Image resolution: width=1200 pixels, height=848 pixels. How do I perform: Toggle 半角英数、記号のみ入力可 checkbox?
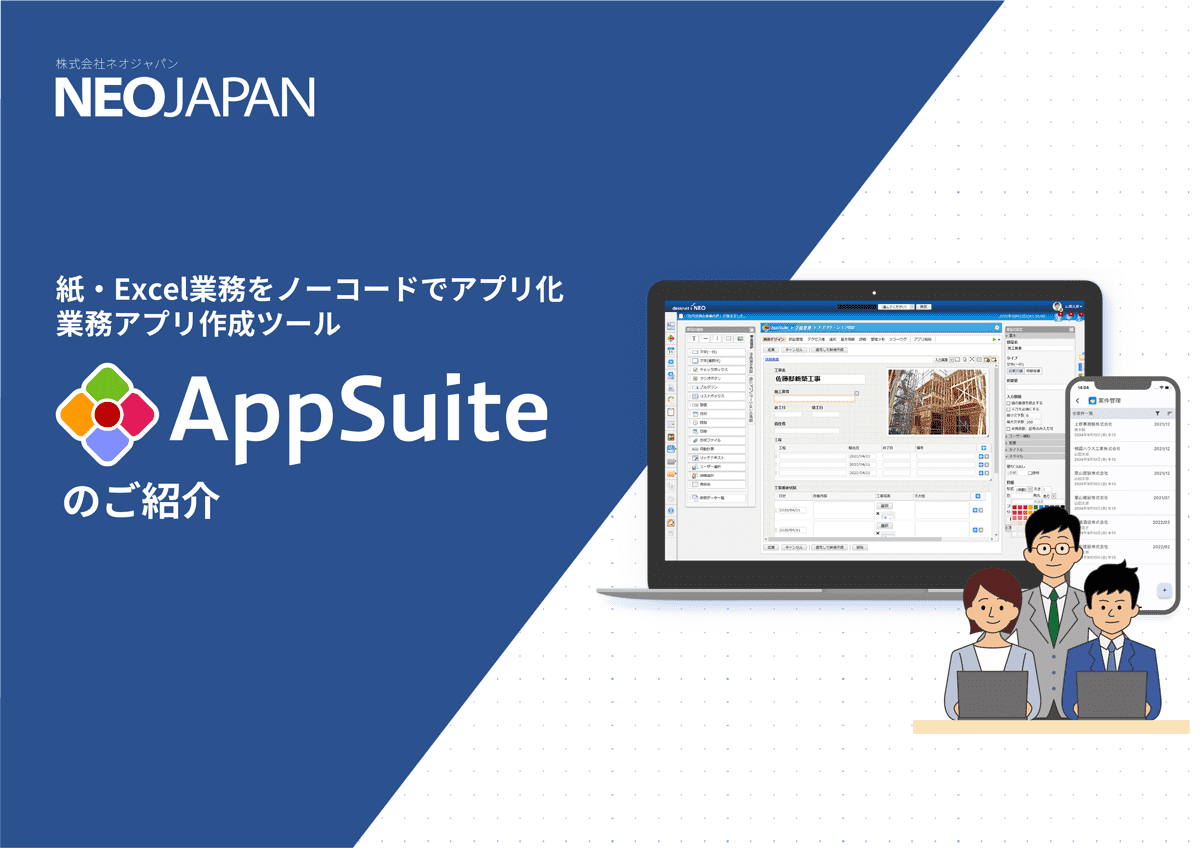[1008, 428]
